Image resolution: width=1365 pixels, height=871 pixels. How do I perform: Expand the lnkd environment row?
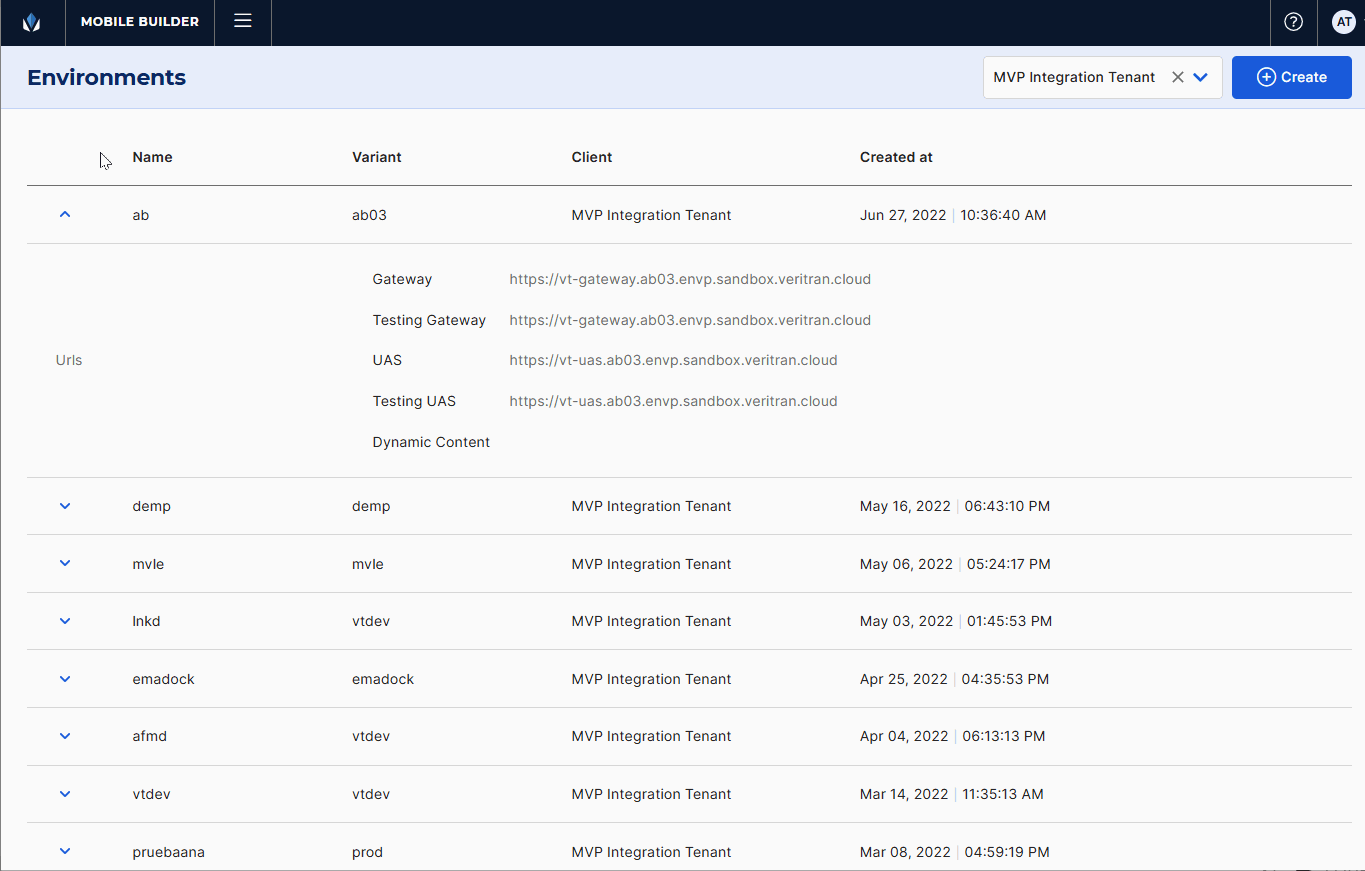[65, 621]
